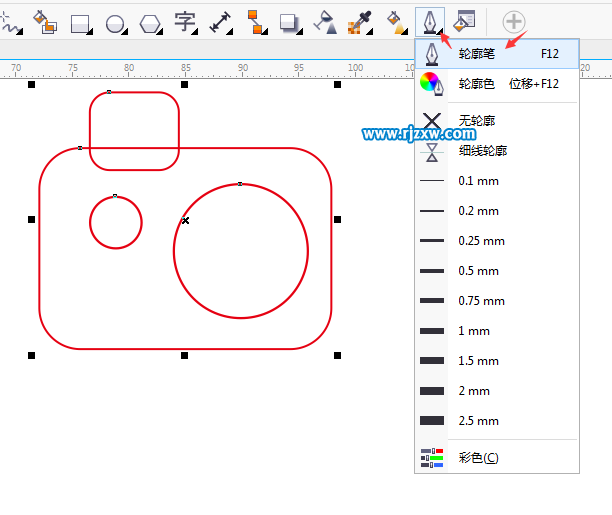Screen dimensions: 612x515
Task: Select the Polygon tool
Action: point(149,22)
